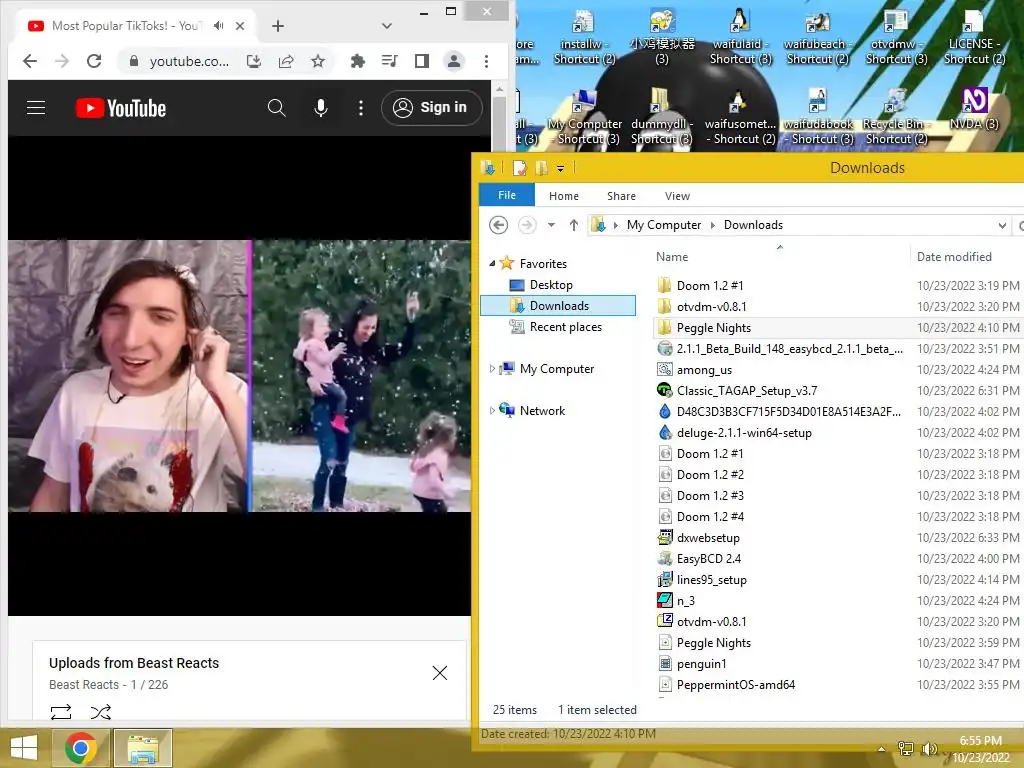Install app icon in Chrome address bar
The height and width of the screenshot is (768, 1024).
(254, 61)
